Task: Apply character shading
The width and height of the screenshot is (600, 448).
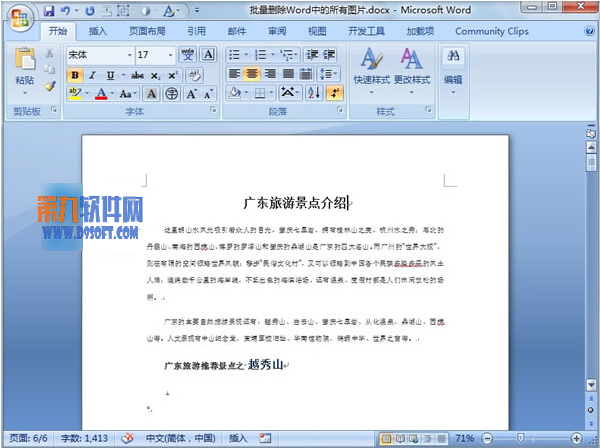Action: [152, 93]
